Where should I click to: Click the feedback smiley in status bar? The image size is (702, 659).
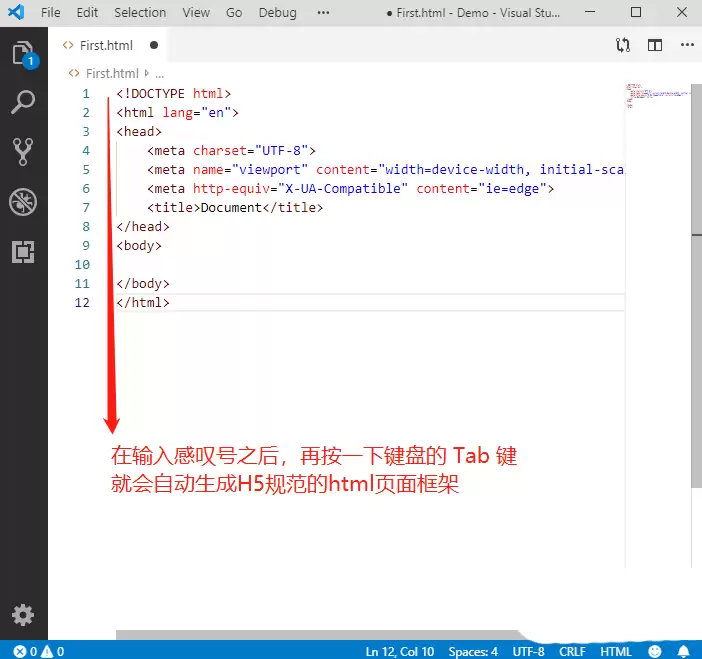pos(654,651)
